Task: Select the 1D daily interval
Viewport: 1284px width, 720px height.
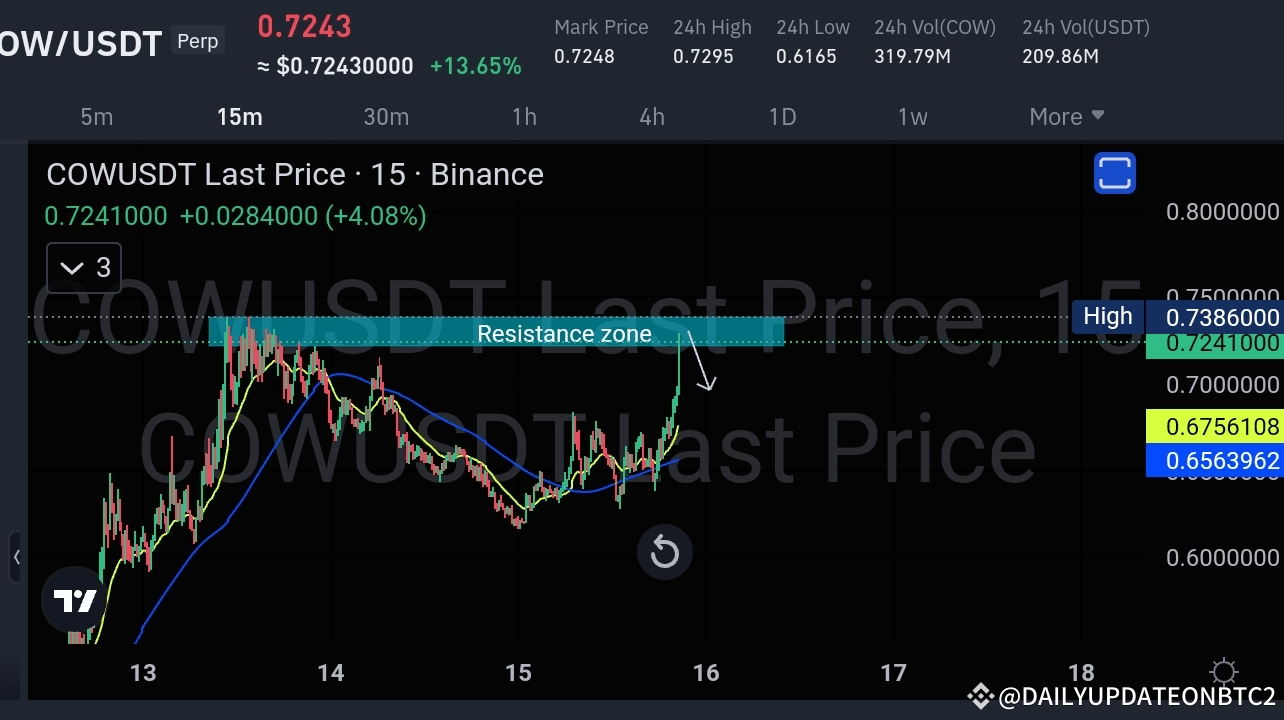Action: 782,116
